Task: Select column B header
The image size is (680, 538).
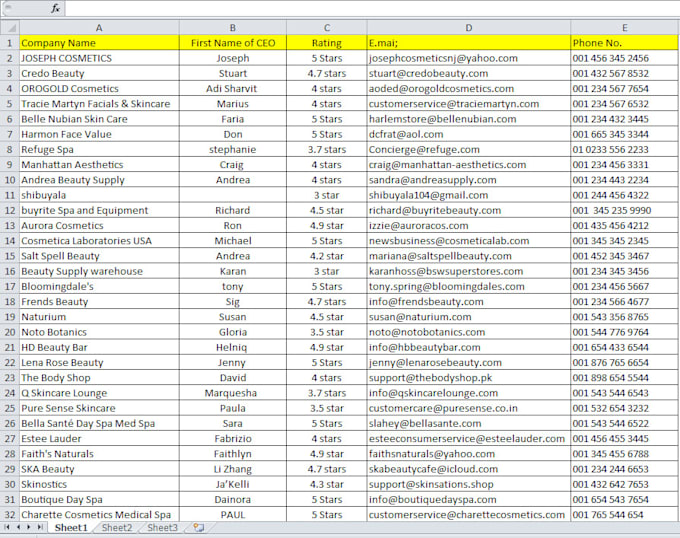Action: [x=233, y=28]
